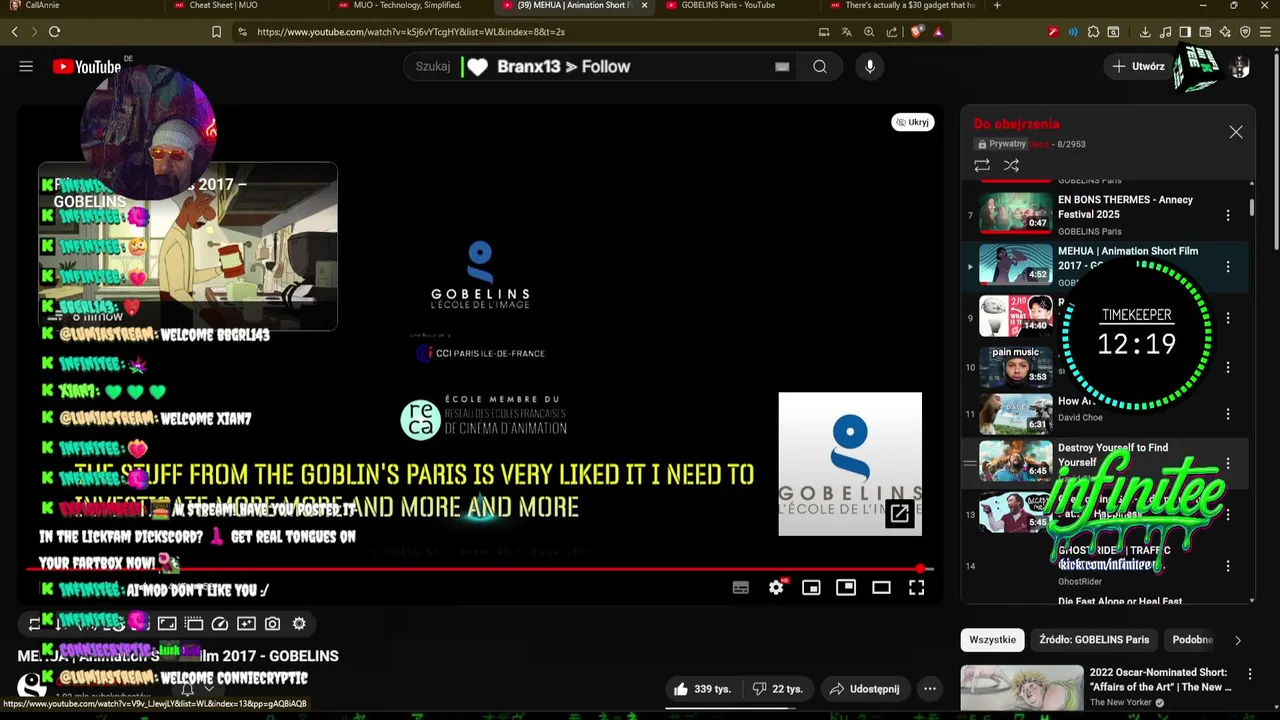The width and height of the screenshot is (1280, 720).
Task: Open the browser extensions puzzle icon
Action: pos(1093,32)
